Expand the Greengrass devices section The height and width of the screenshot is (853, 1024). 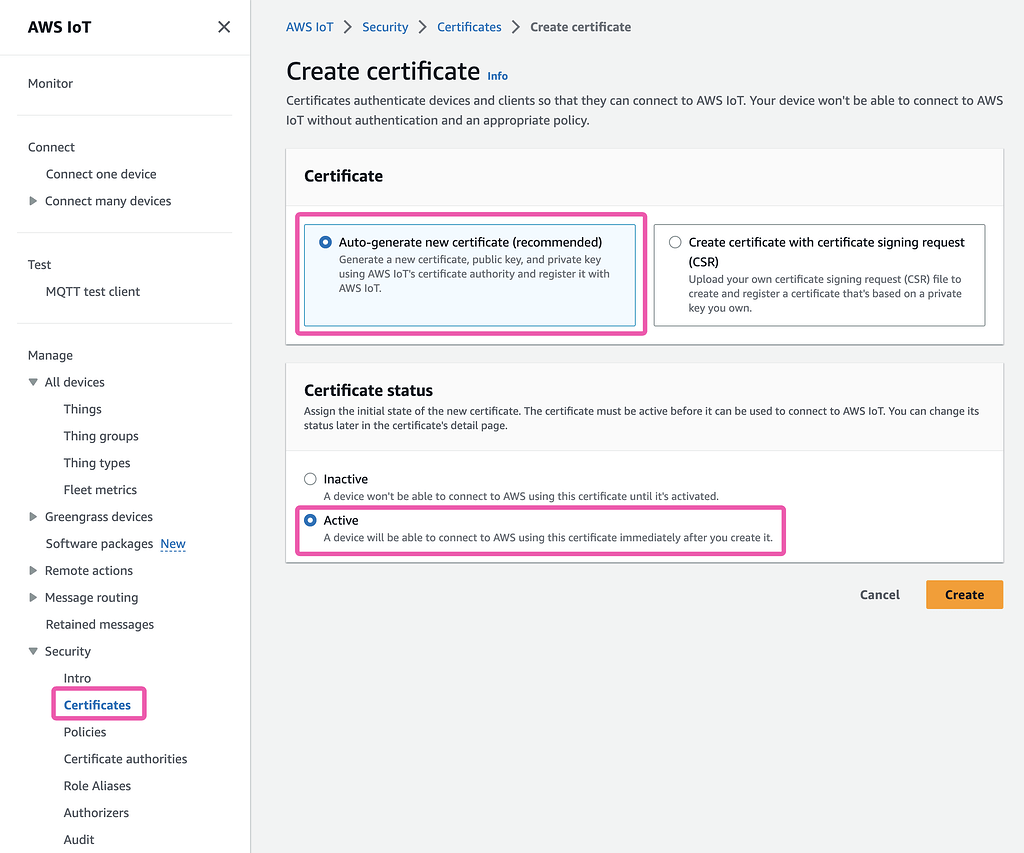pos(33,517)
